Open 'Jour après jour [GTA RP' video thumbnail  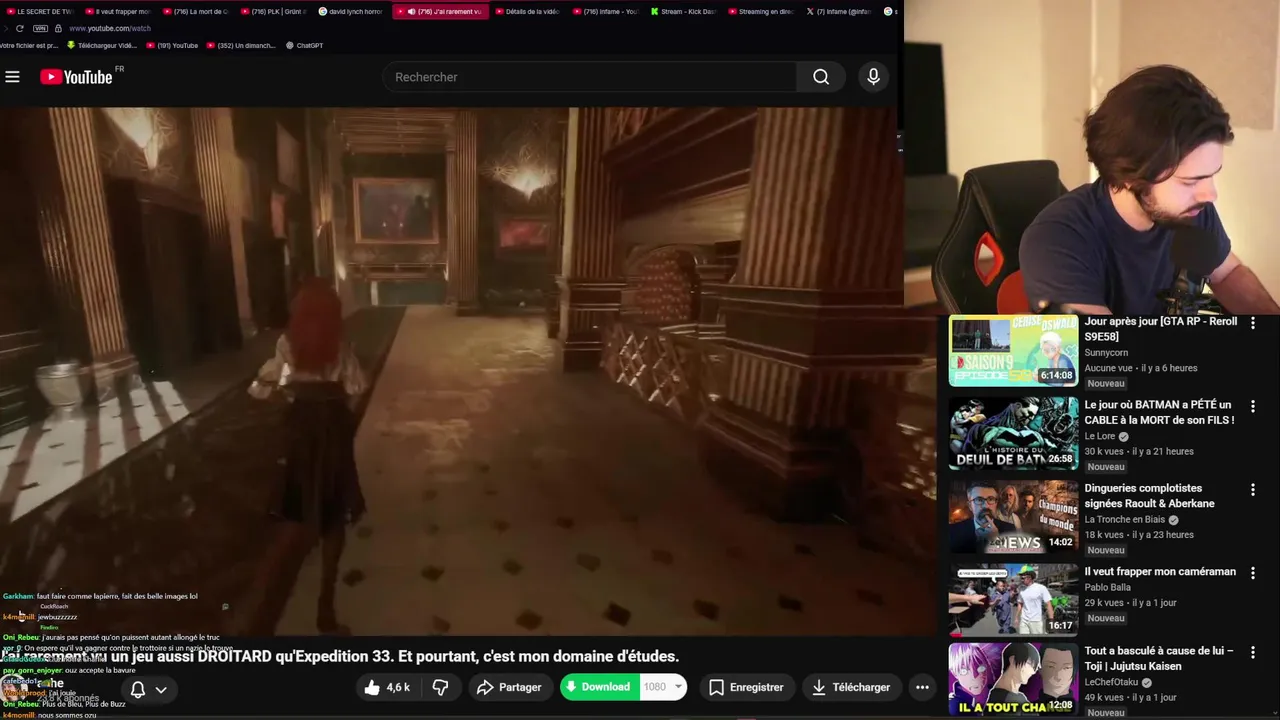1013,351
